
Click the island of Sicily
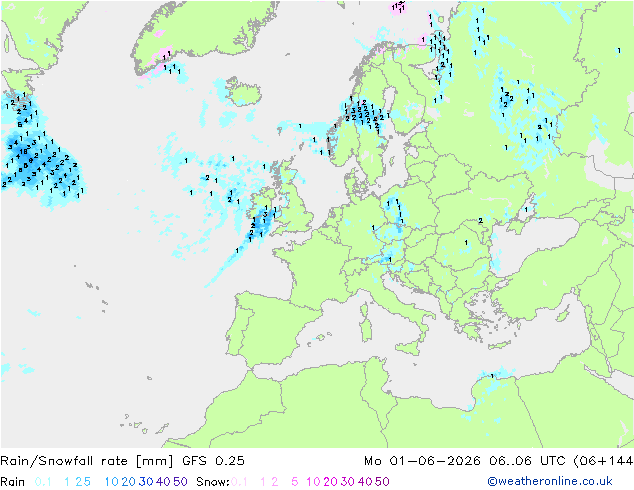pos(408,347)
